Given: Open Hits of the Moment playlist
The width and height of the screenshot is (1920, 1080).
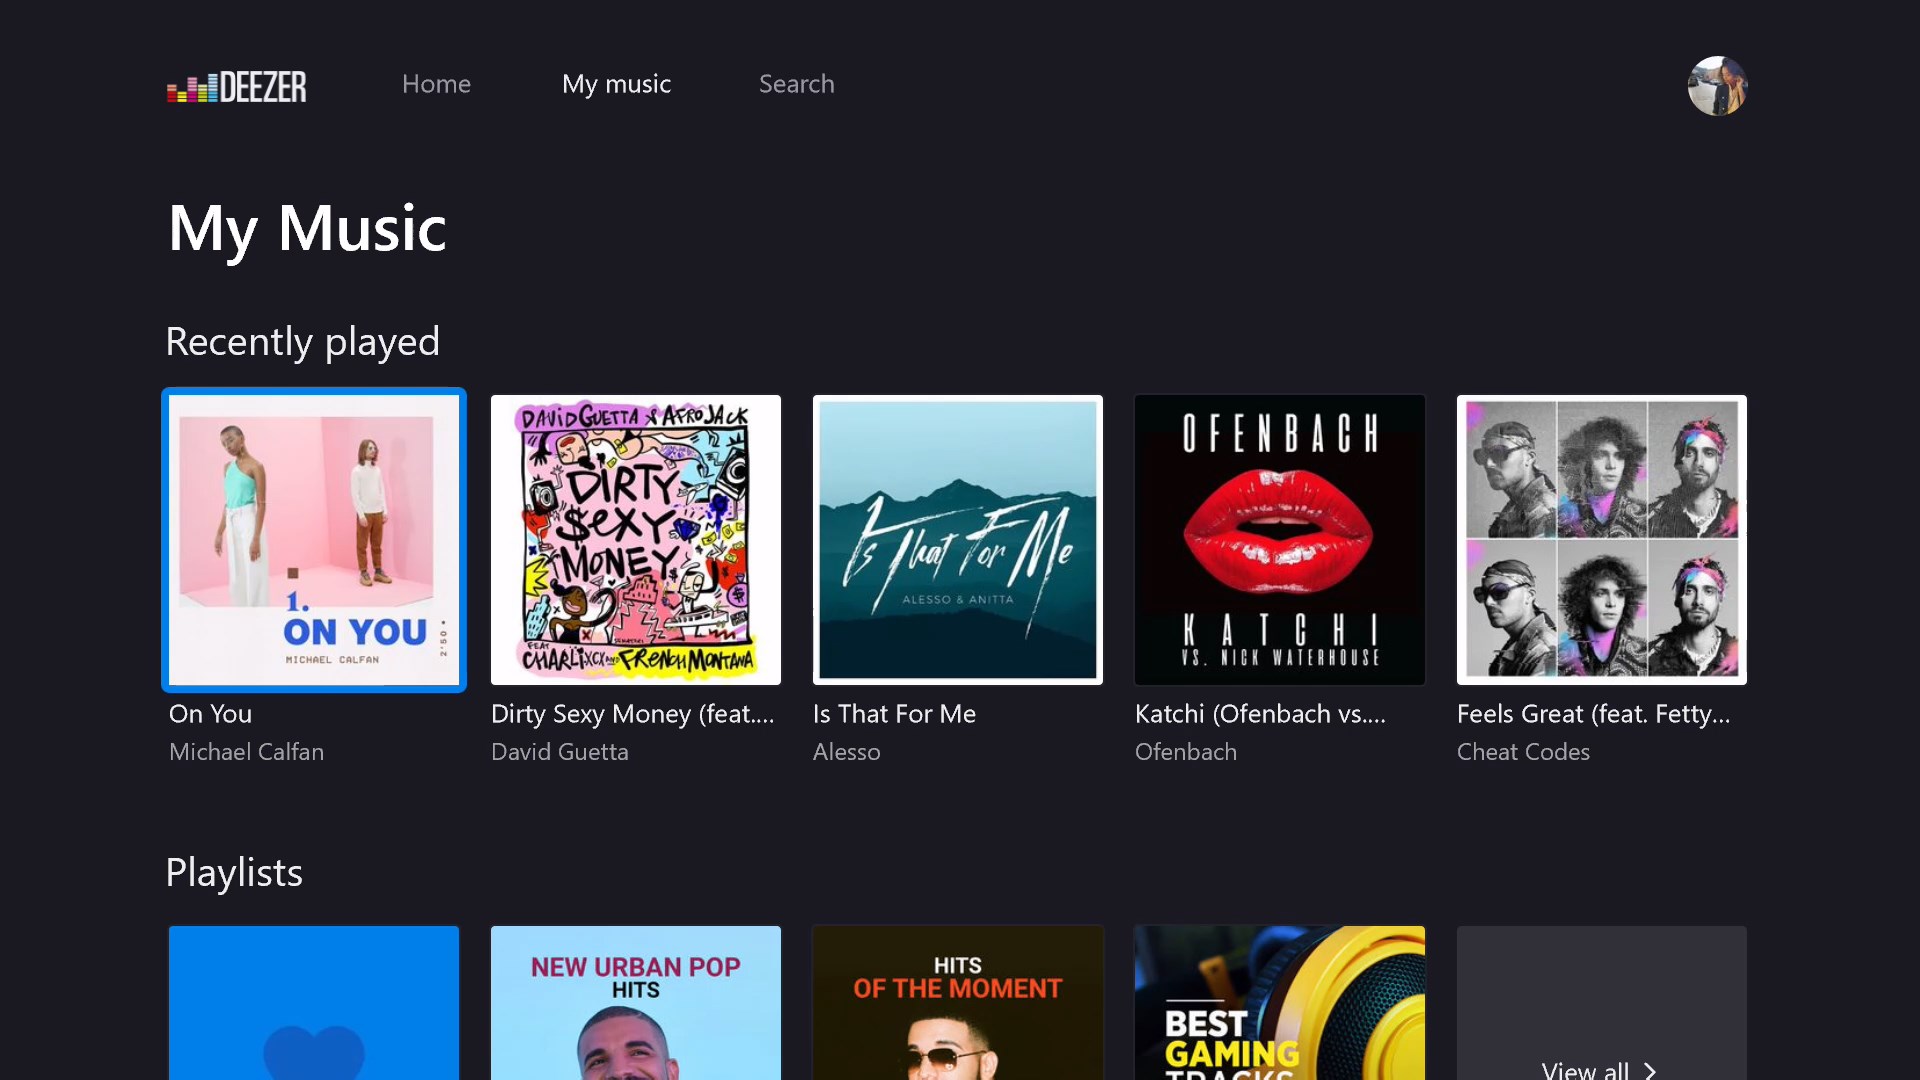Looking at the screenshot, I should pos(958,1003).
